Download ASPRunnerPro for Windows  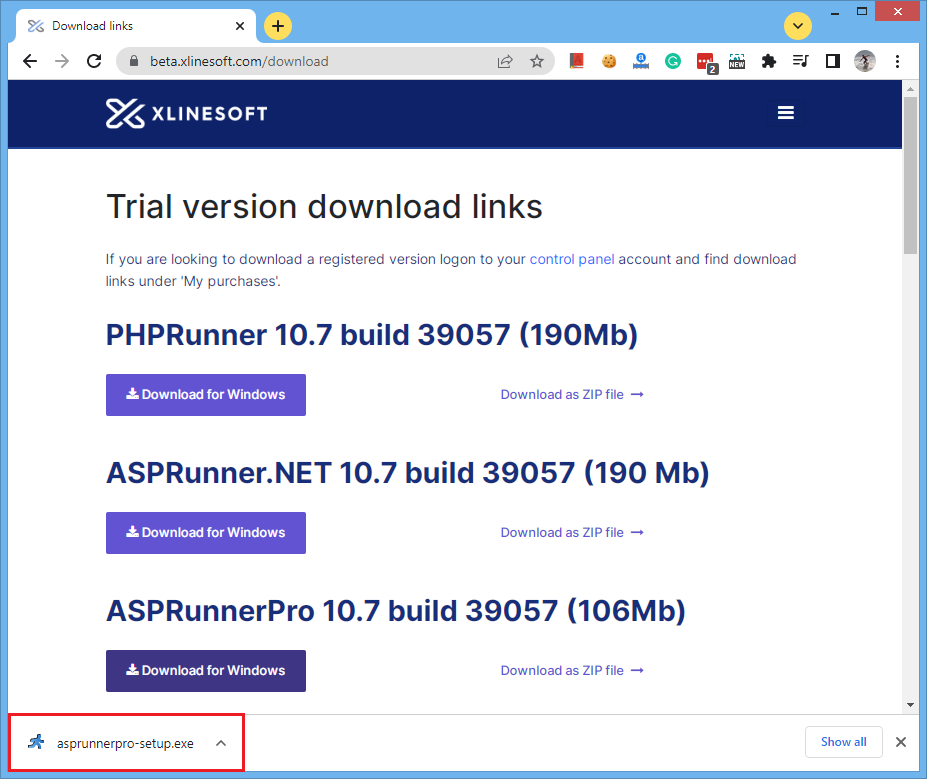206,671
